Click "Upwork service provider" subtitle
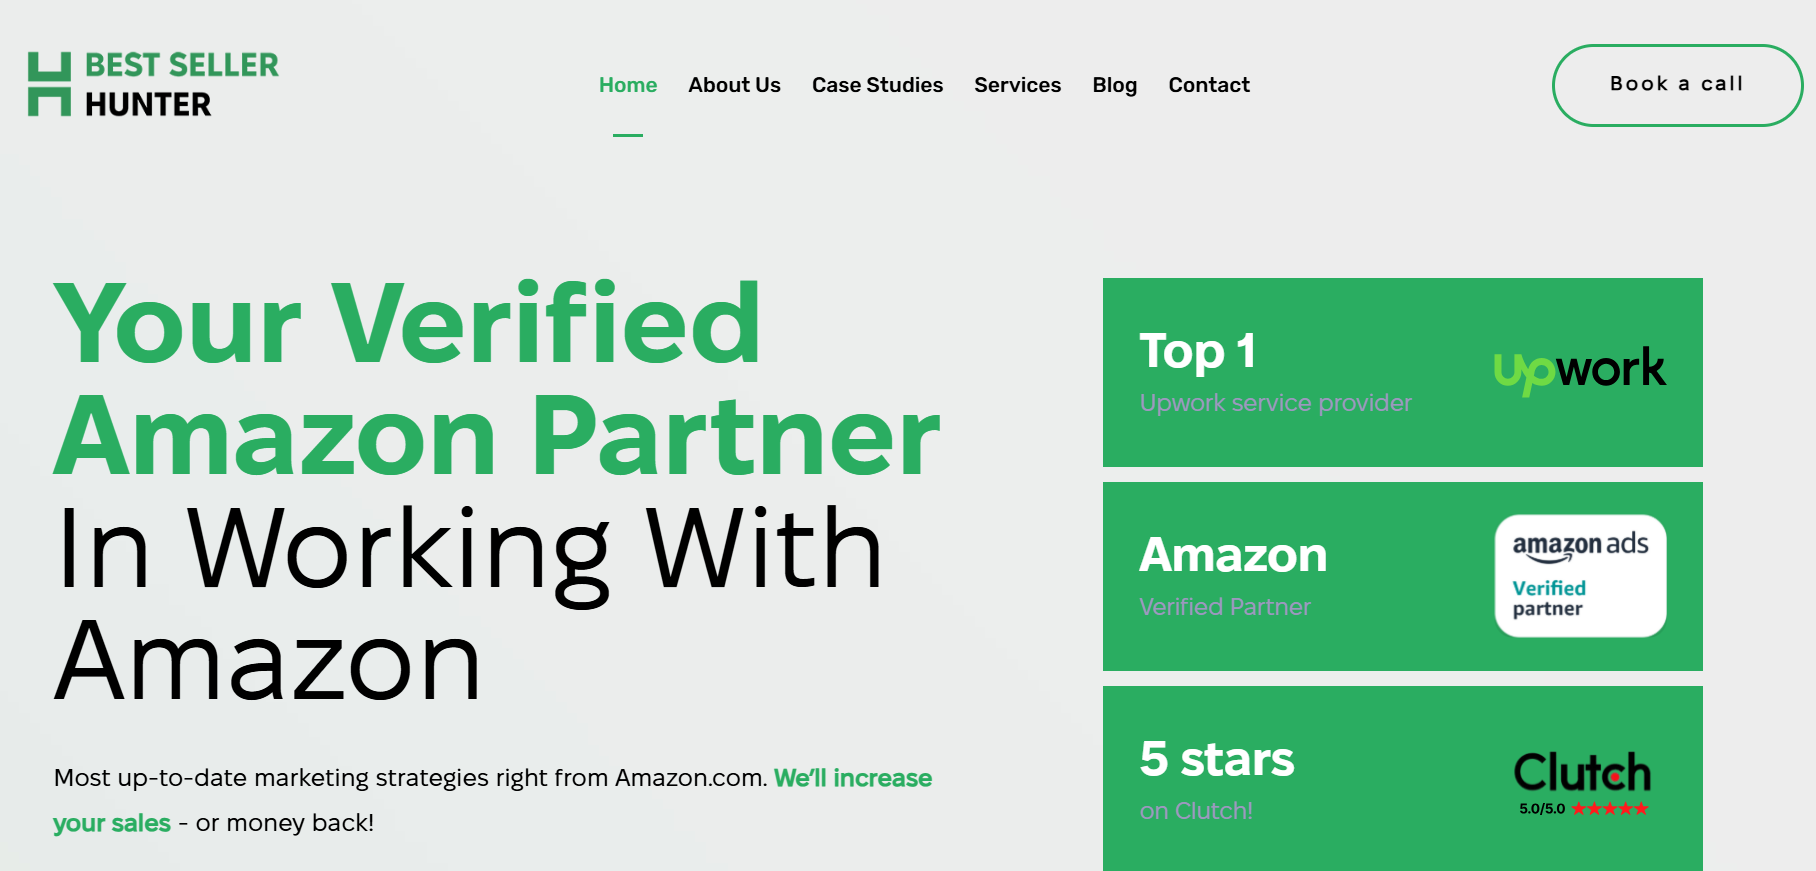1816x871 pixels. [1275, 403]
